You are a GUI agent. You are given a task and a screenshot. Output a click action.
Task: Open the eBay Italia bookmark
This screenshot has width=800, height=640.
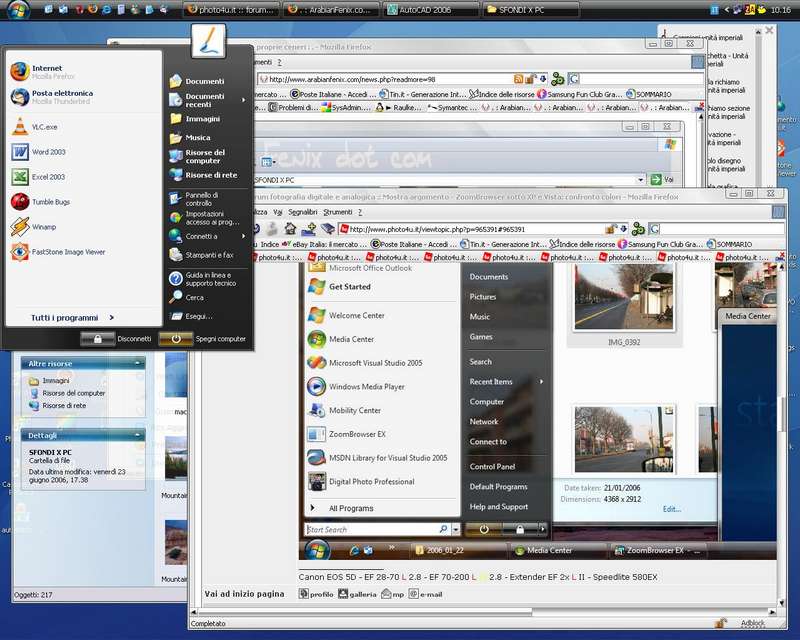pyautogui.click(x=324, y=244)
